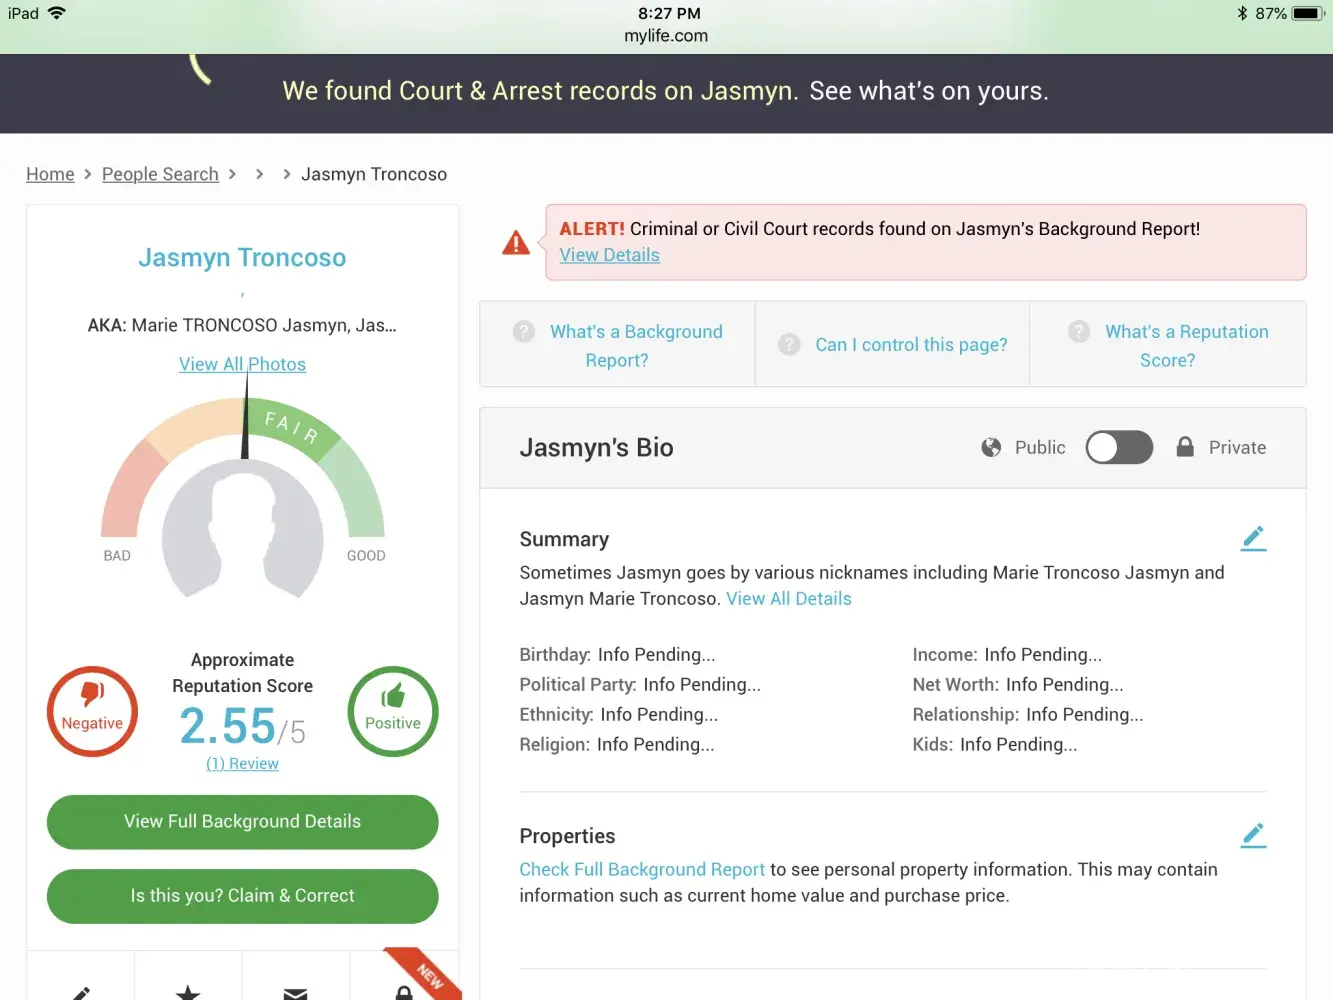Tap the Bluetooth icon in the status bar
Viewport: 1333px width, 1000px height.
[x=1242, y=13]
